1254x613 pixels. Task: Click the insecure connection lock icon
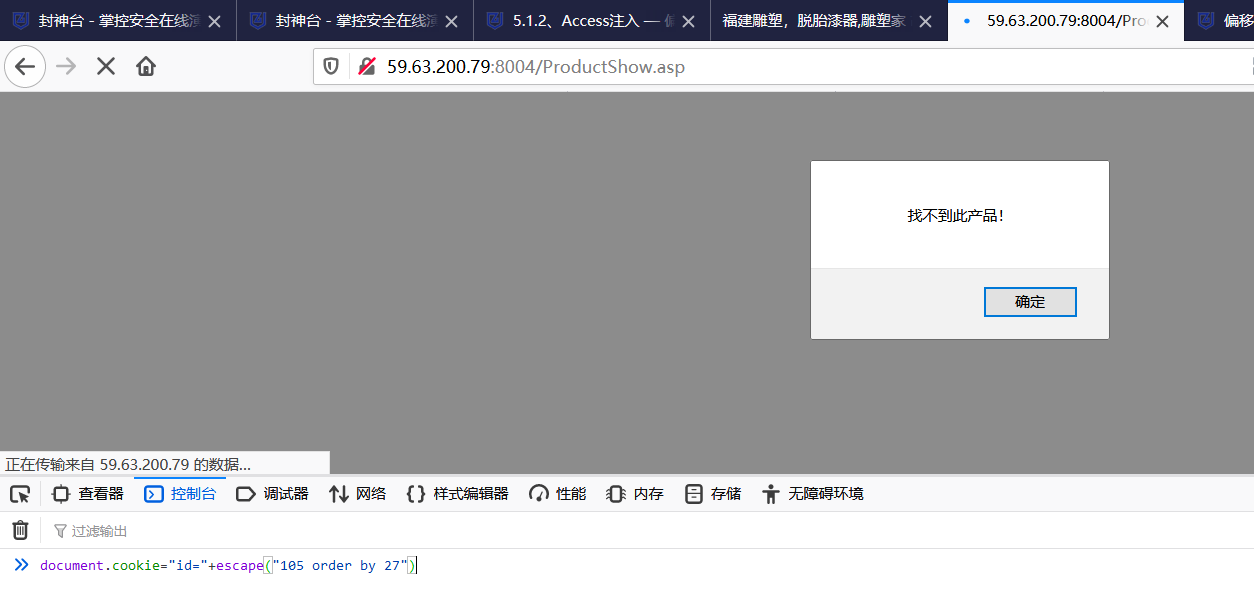pos(366,67)
